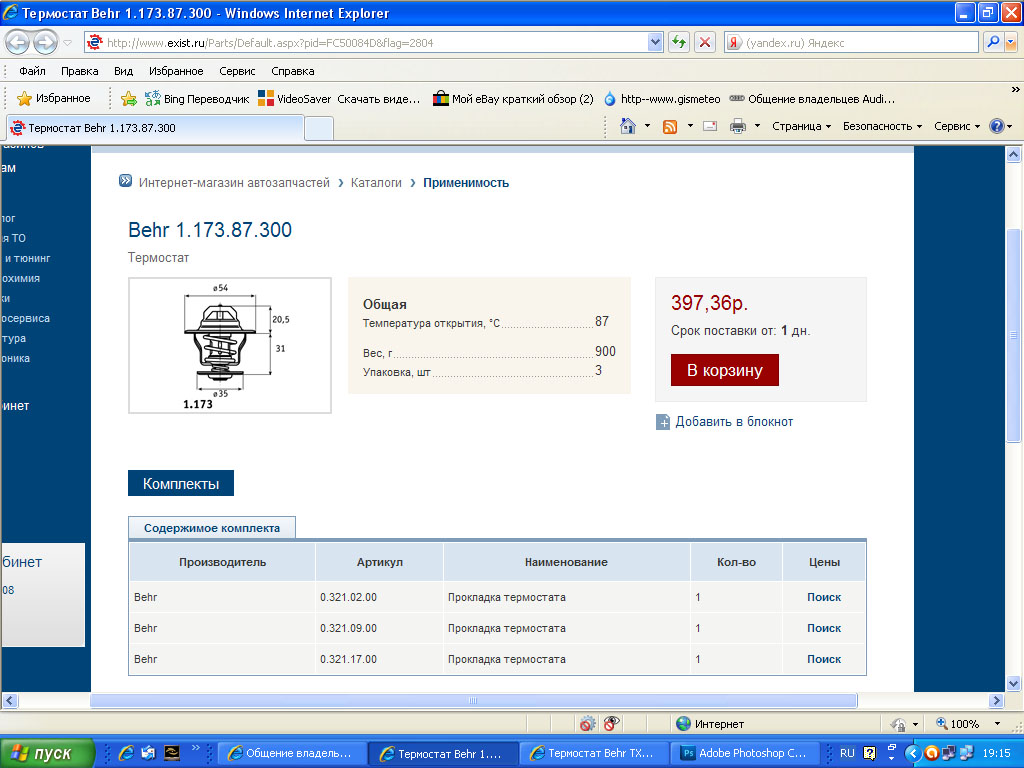Open Adobe Photoshop from the taskbar

tap(743, 753)
